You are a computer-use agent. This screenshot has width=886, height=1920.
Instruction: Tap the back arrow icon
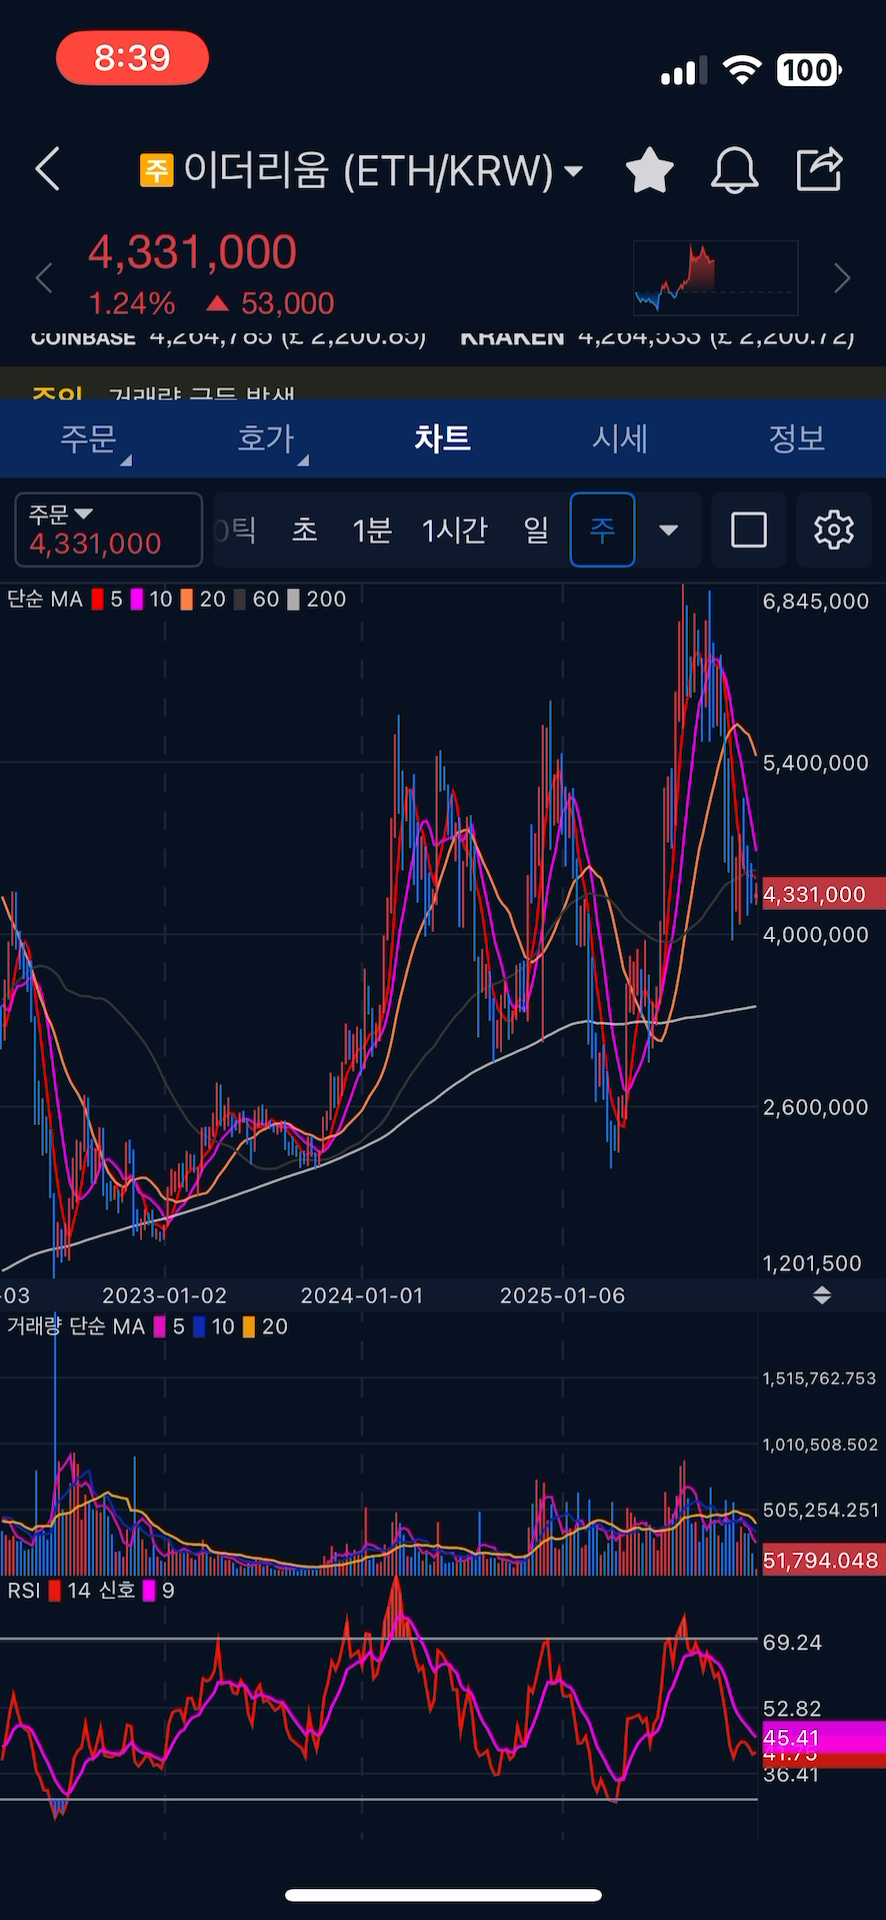click(48, 169)
